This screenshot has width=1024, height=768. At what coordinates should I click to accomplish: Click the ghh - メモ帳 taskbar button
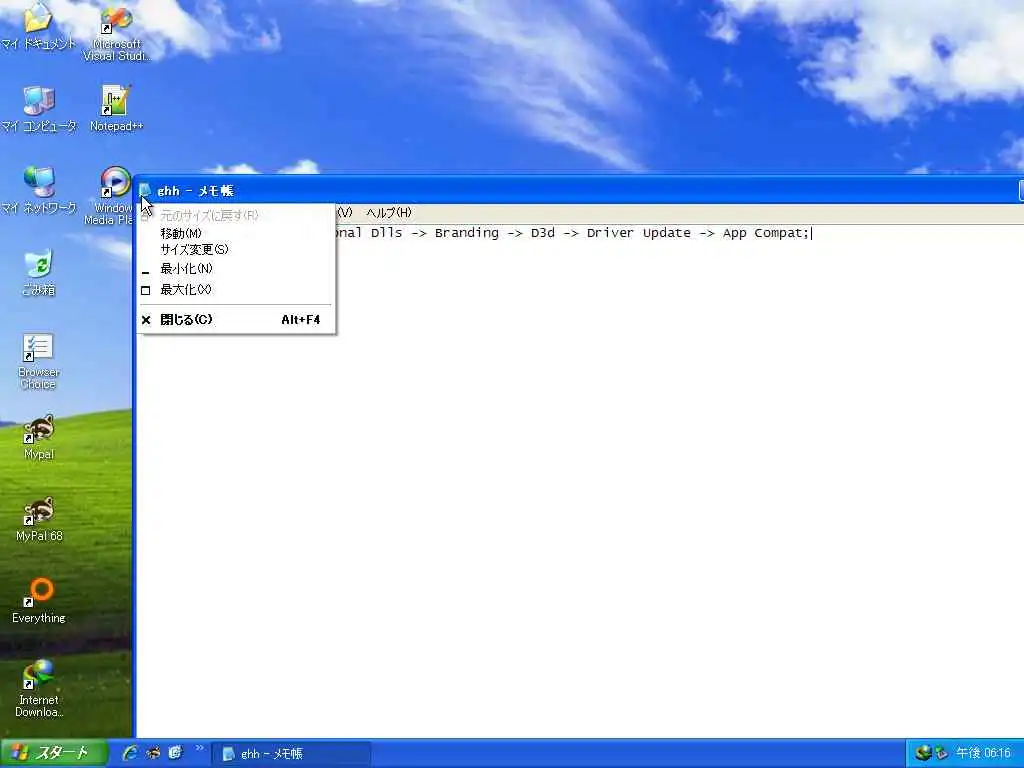point(291,754)
